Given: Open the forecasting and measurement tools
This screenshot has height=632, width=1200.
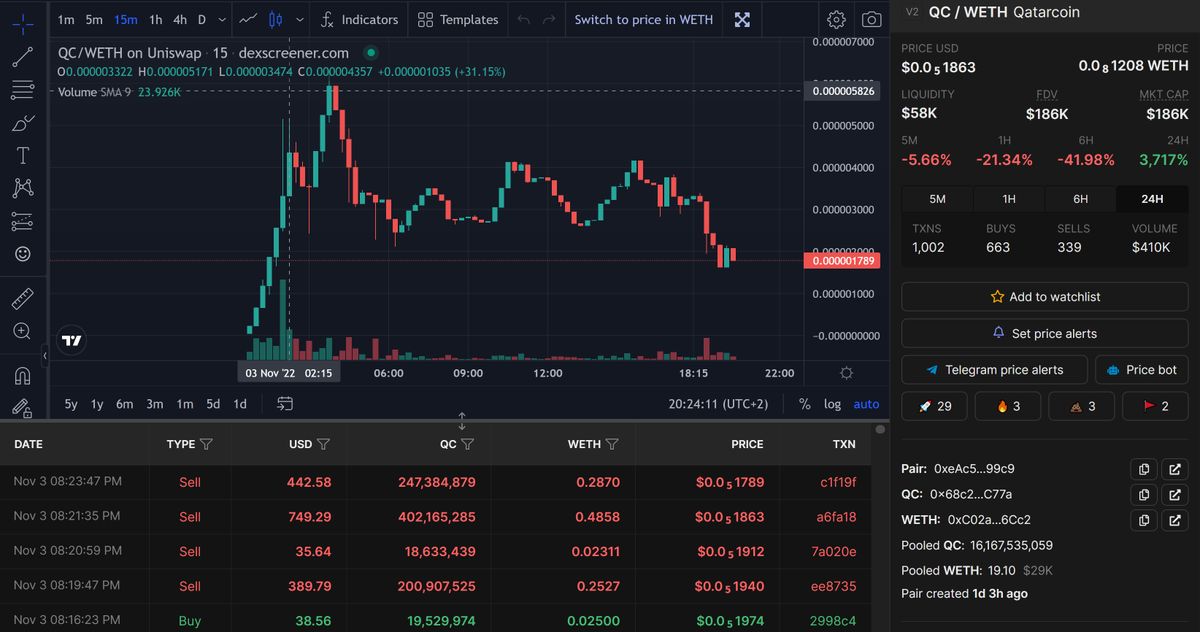Looking at the screenshot, I should pyautogui.click(x=23, y=221).
